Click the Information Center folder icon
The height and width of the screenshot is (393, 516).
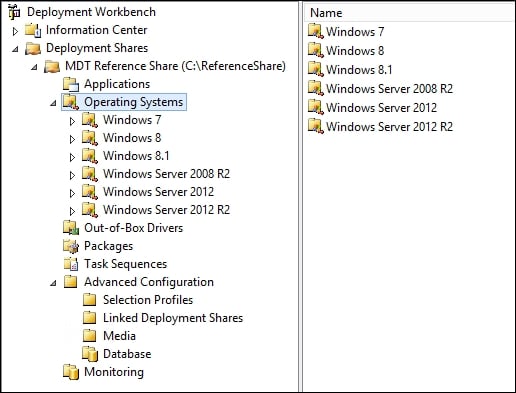click(x=33, y=30)
